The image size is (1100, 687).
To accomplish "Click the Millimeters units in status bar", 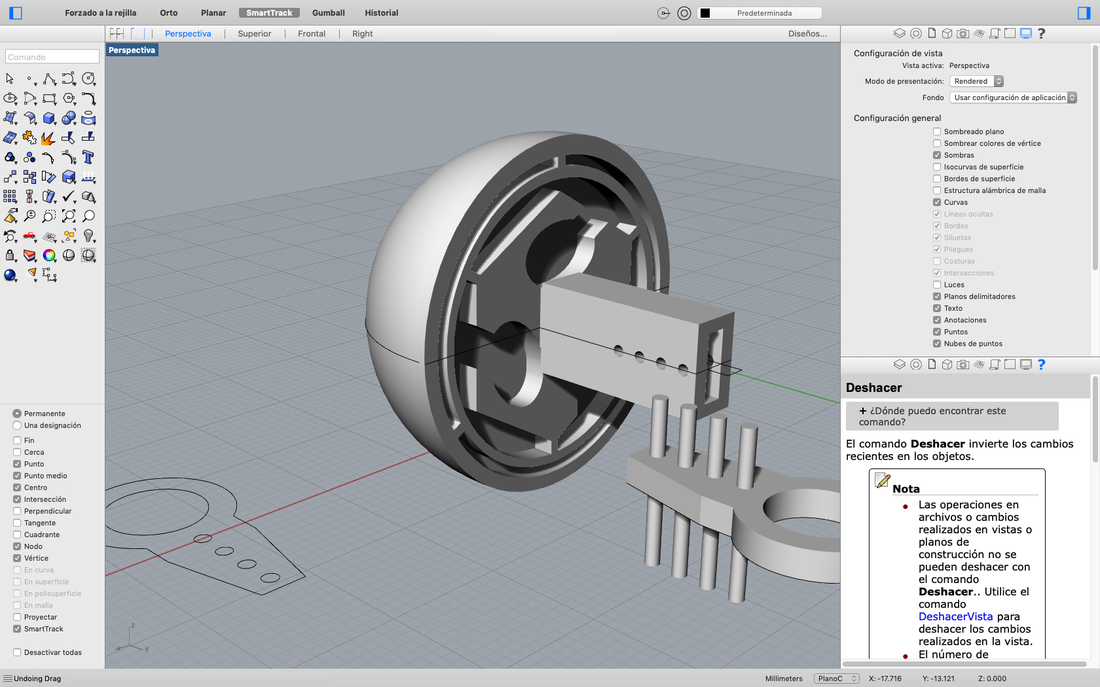I will 784,679.
